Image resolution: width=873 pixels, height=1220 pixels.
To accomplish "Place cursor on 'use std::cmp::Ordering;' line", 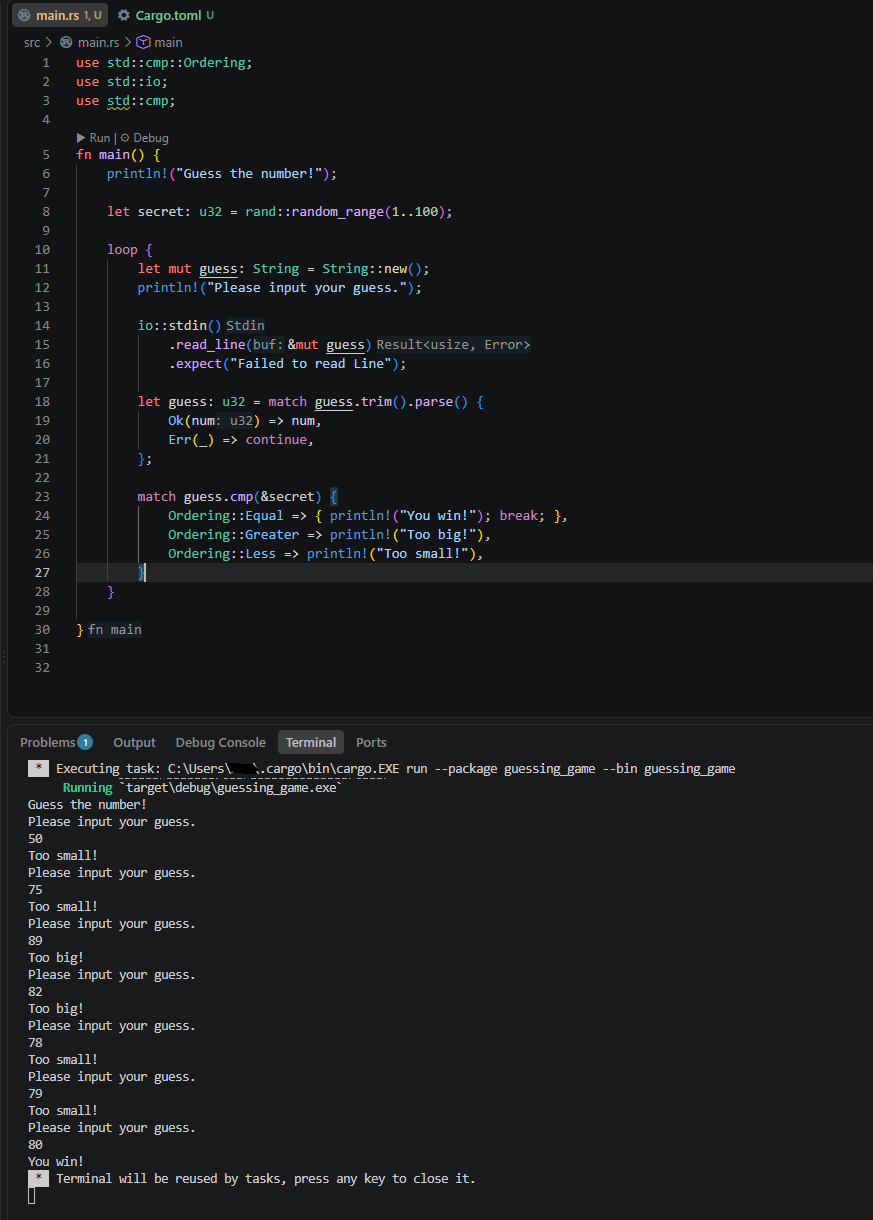I will [165, 63].
